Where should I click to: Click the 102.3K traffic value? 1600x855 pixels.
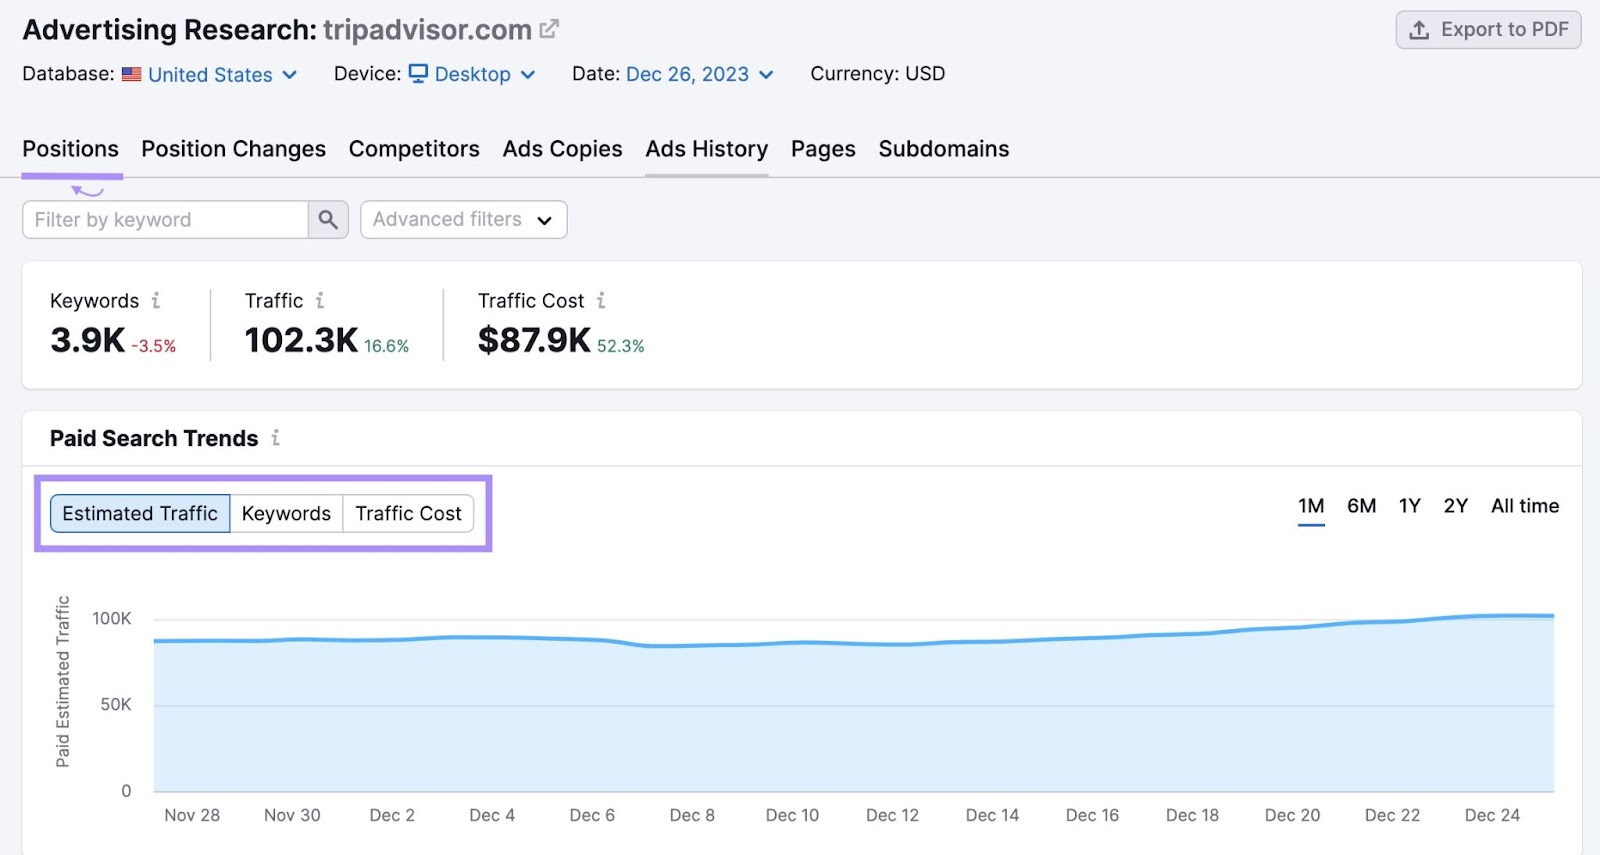pos(301,340)
